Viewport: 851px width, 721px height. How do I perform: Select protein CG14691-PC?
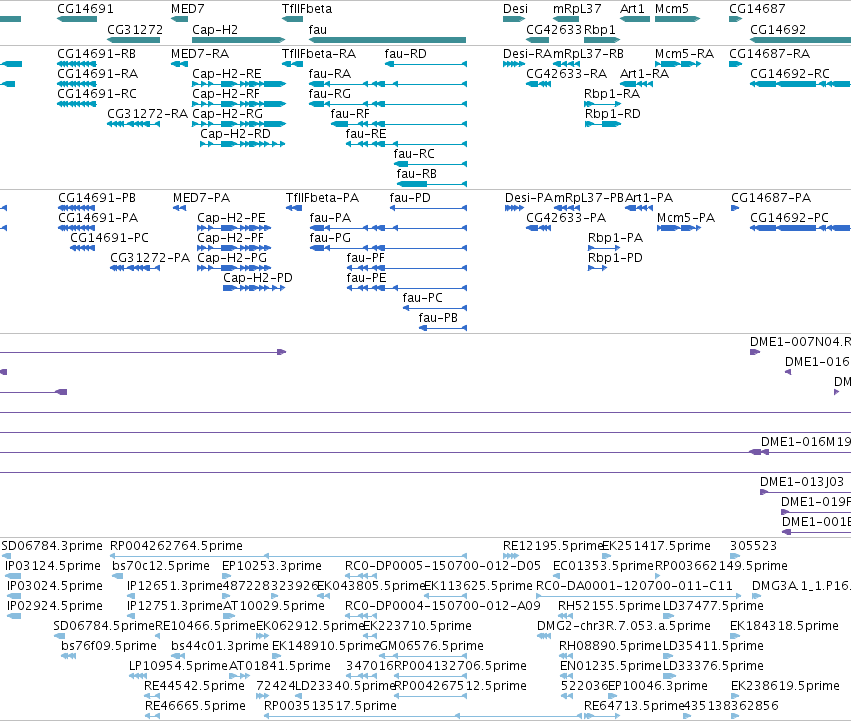click(x=82, y=248)
